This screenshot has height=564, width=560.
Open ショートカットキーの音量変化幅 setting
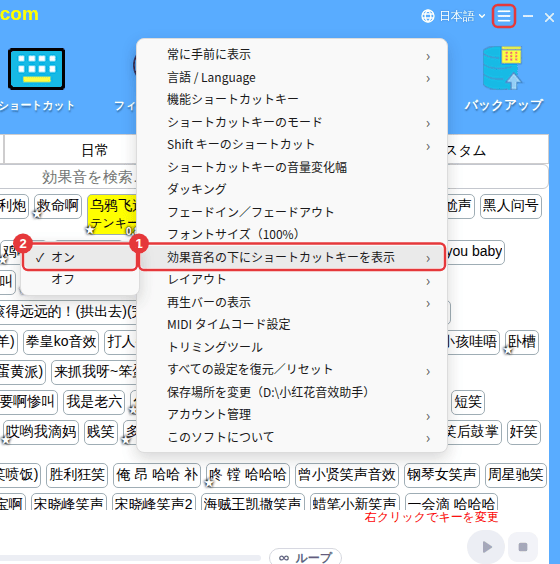(x=292, y=167)
